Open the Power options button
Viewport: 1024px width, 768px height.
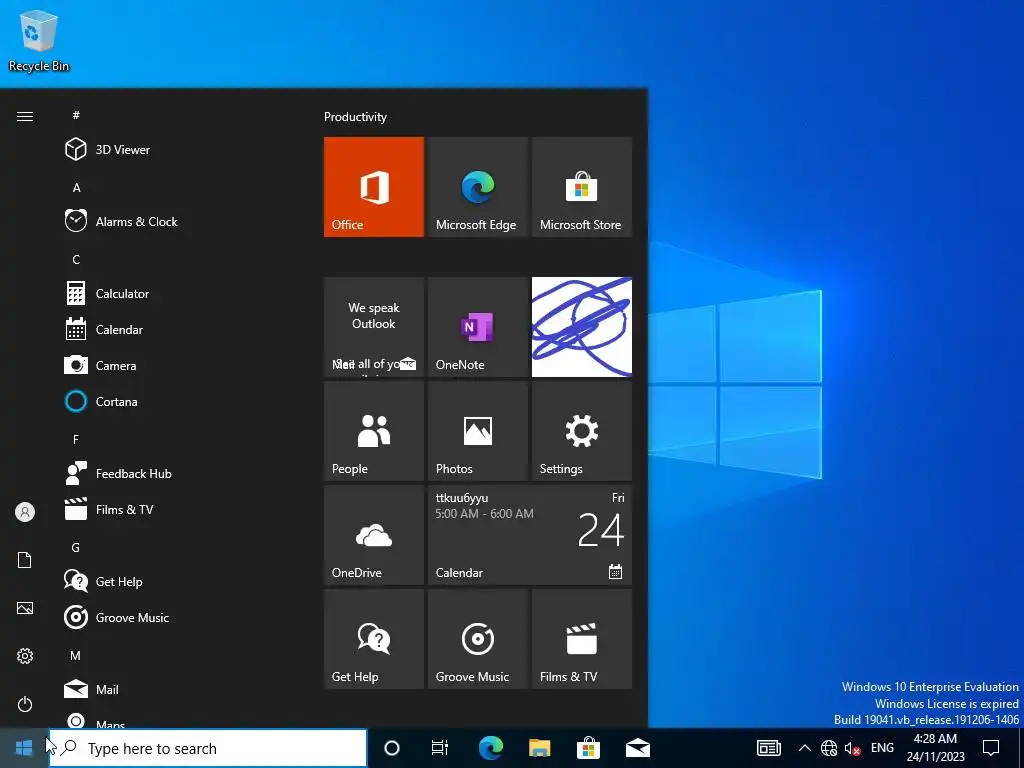25,704
